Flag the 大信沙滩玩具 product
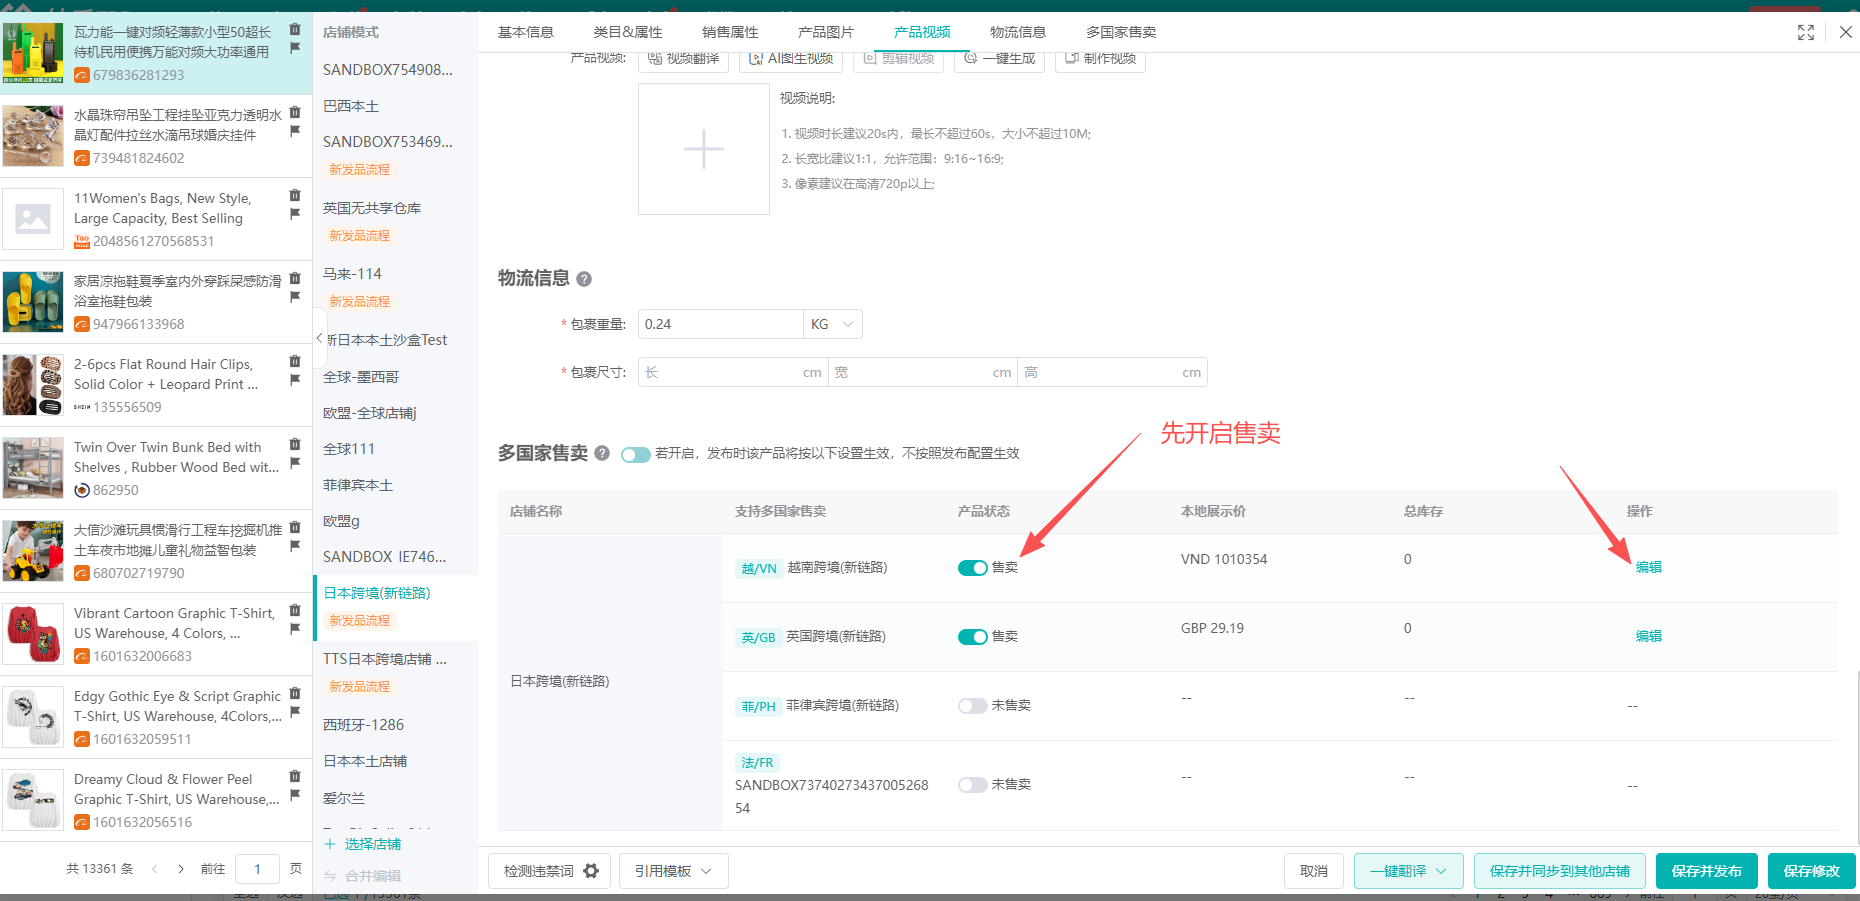Image resolution: width=1860 pixels, height=901 pixels. click(295, 546)
